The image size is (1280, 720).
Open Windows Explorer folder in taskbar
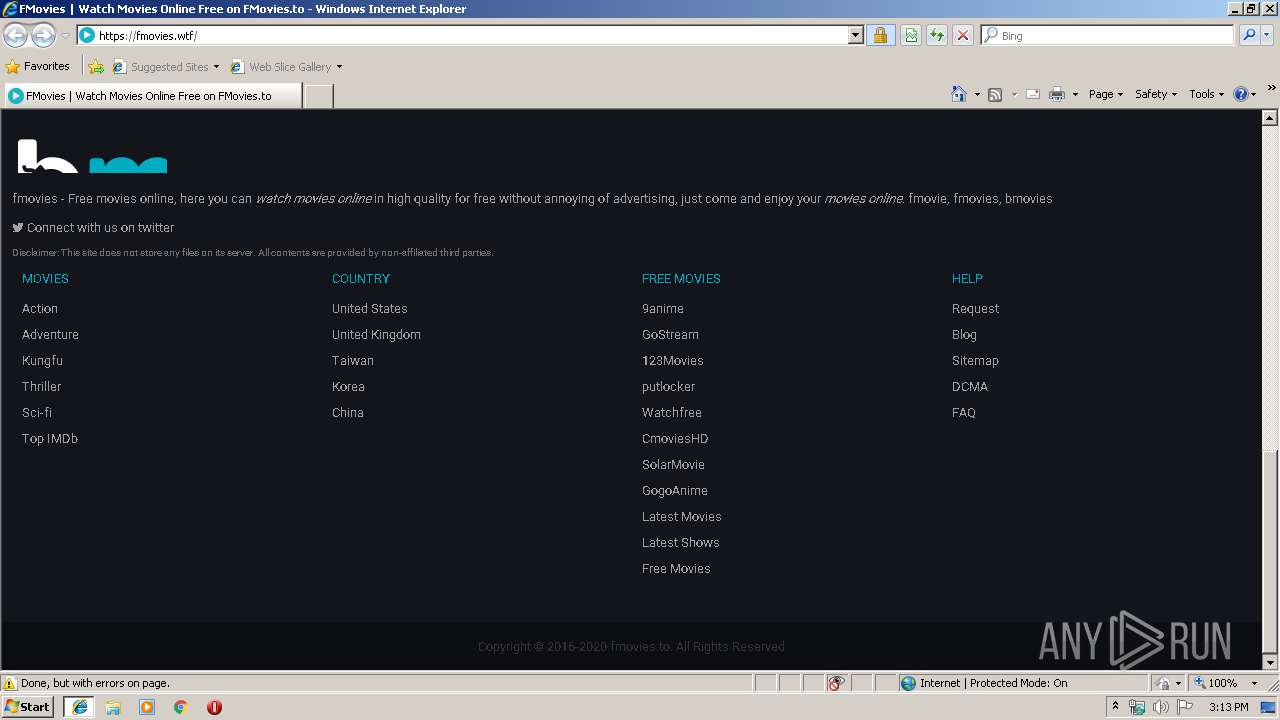pyautogui.click(x=113, y=707)
